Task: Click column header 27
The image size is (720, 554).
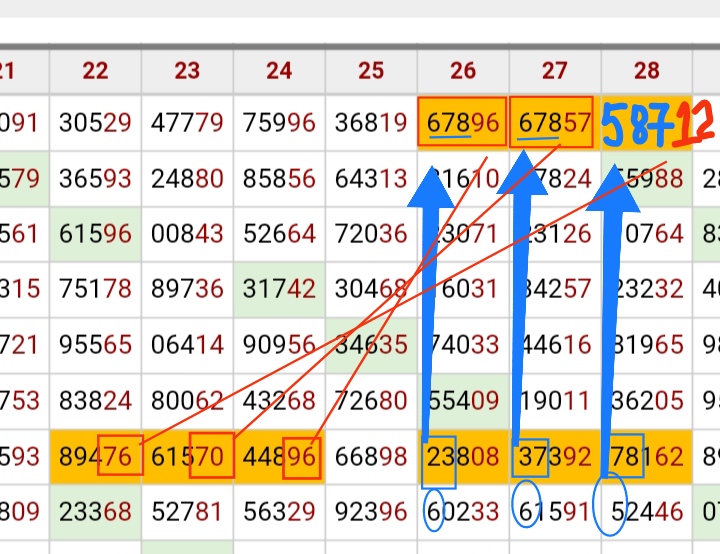Action: (x=555, y=71)
